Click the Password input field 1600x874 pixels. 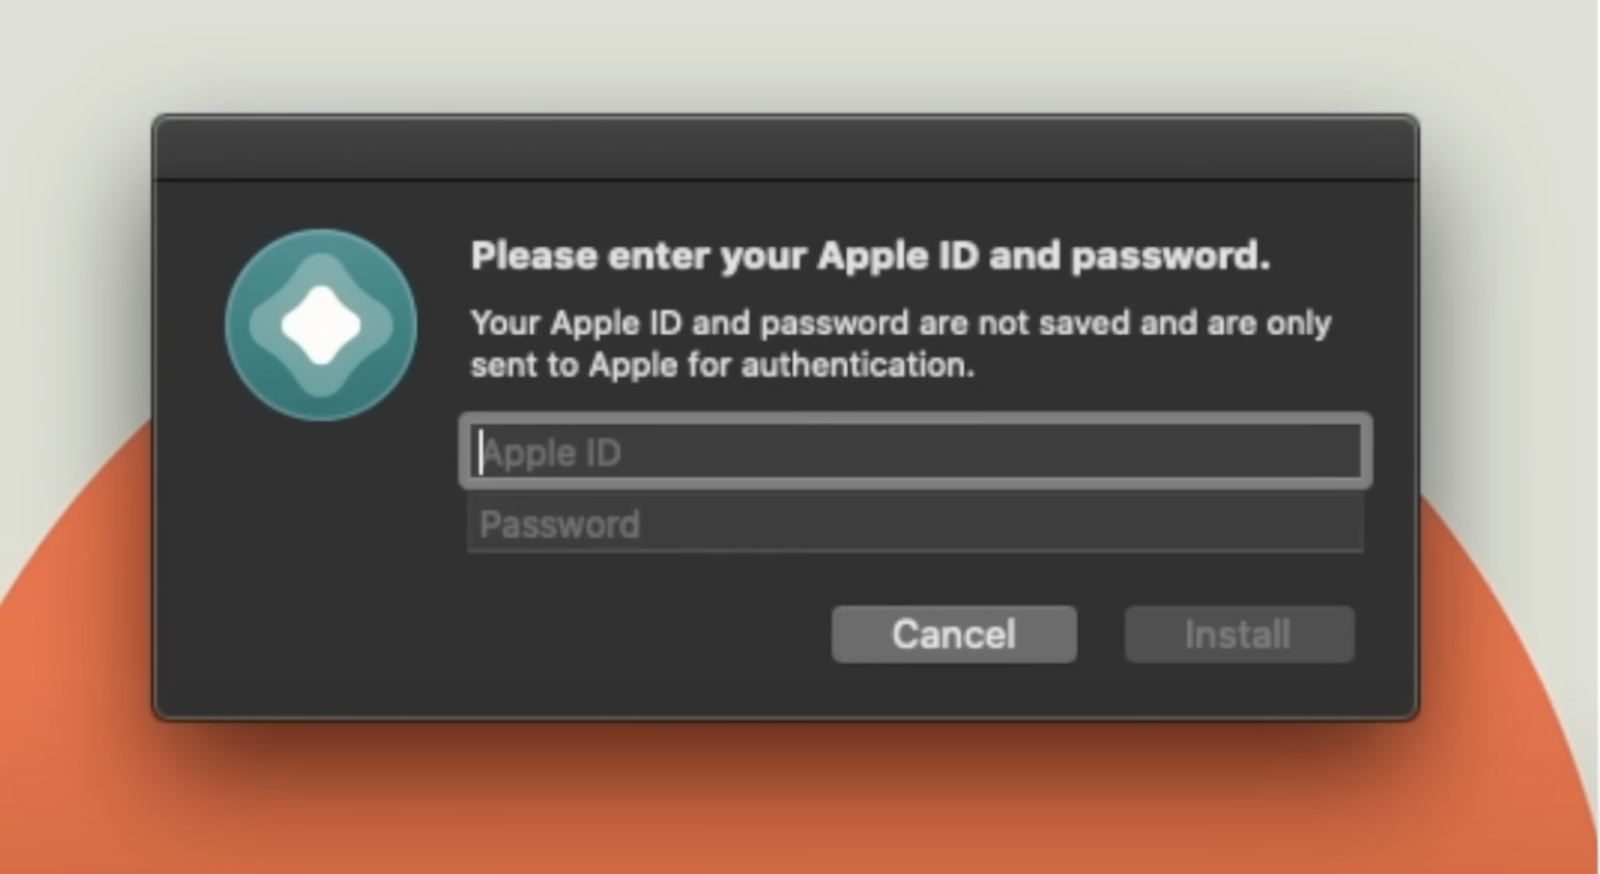point(915,523)
